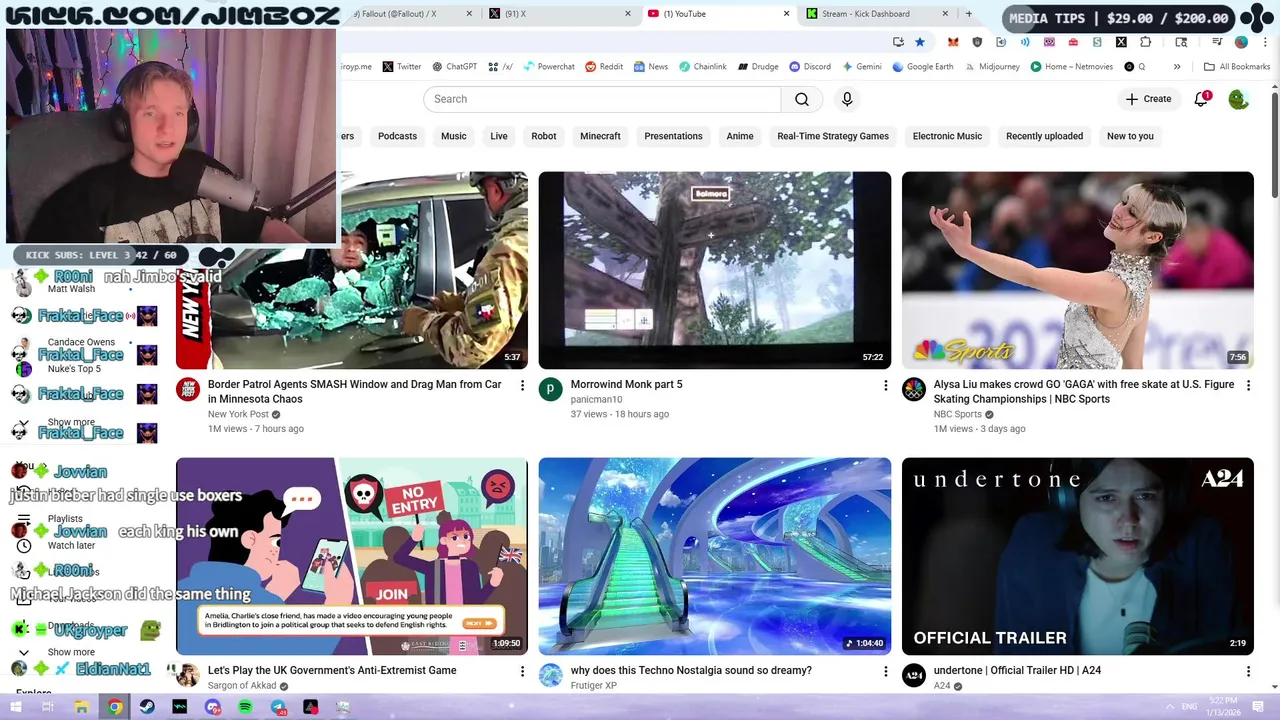Open options menu for Morrowind Monk video
The image size is (1280, 720).
pyautogui.click(x=885, y=385)
